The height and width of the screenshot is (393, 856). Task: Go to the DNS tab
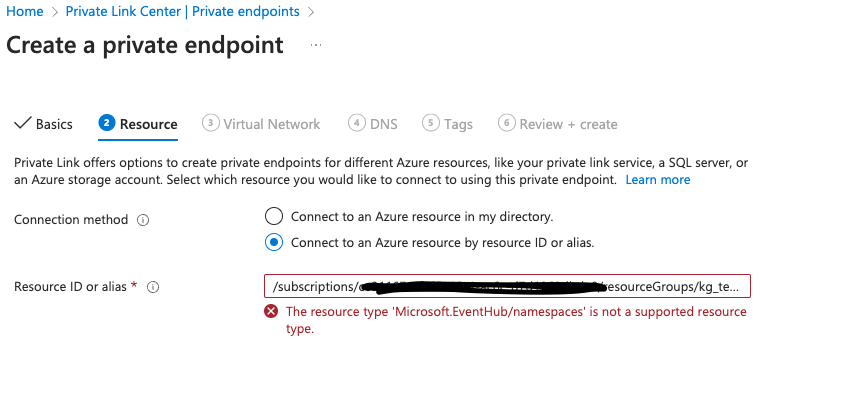click(373, 124)
